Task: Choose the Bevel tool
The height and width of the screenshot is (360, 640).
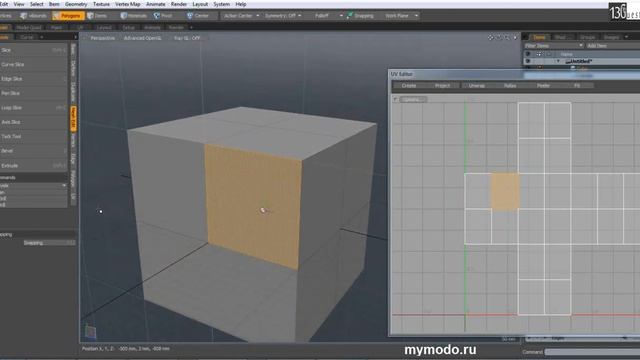Action: (33, 151)
